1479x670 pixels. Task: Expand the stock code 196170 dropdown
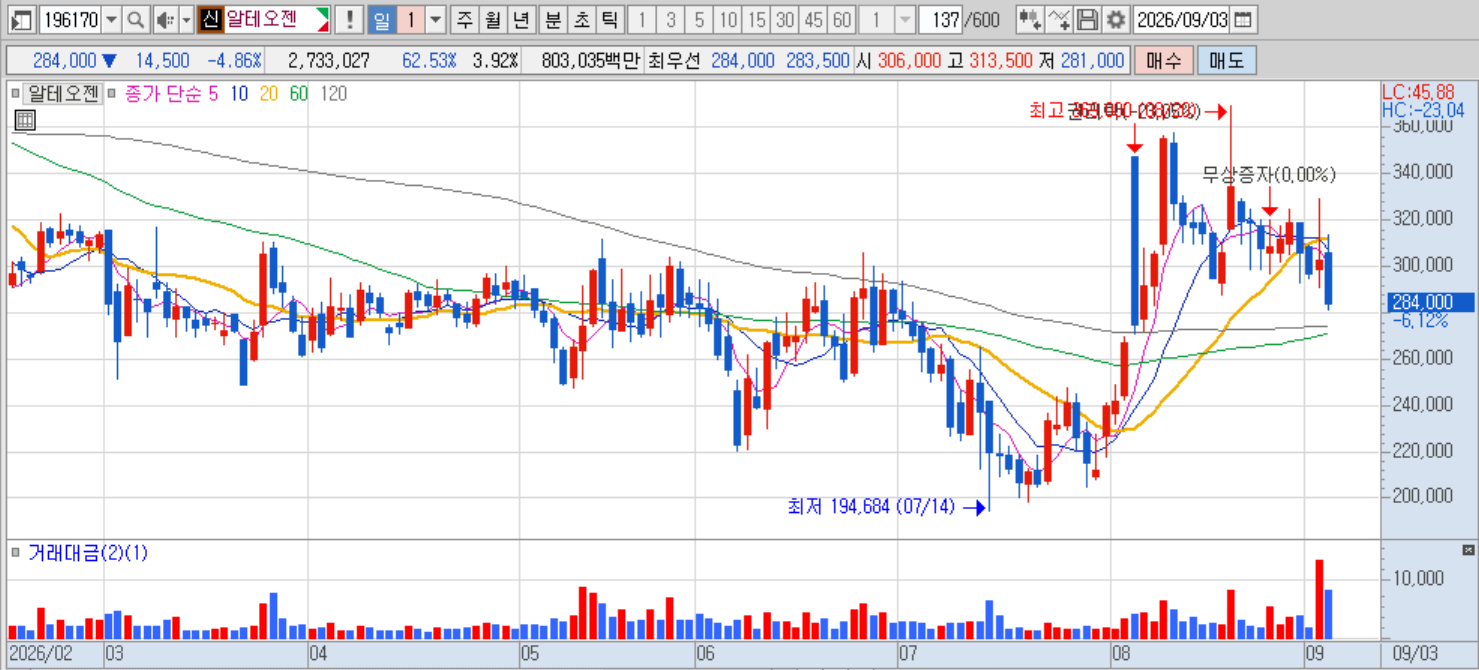coord(111,19)
